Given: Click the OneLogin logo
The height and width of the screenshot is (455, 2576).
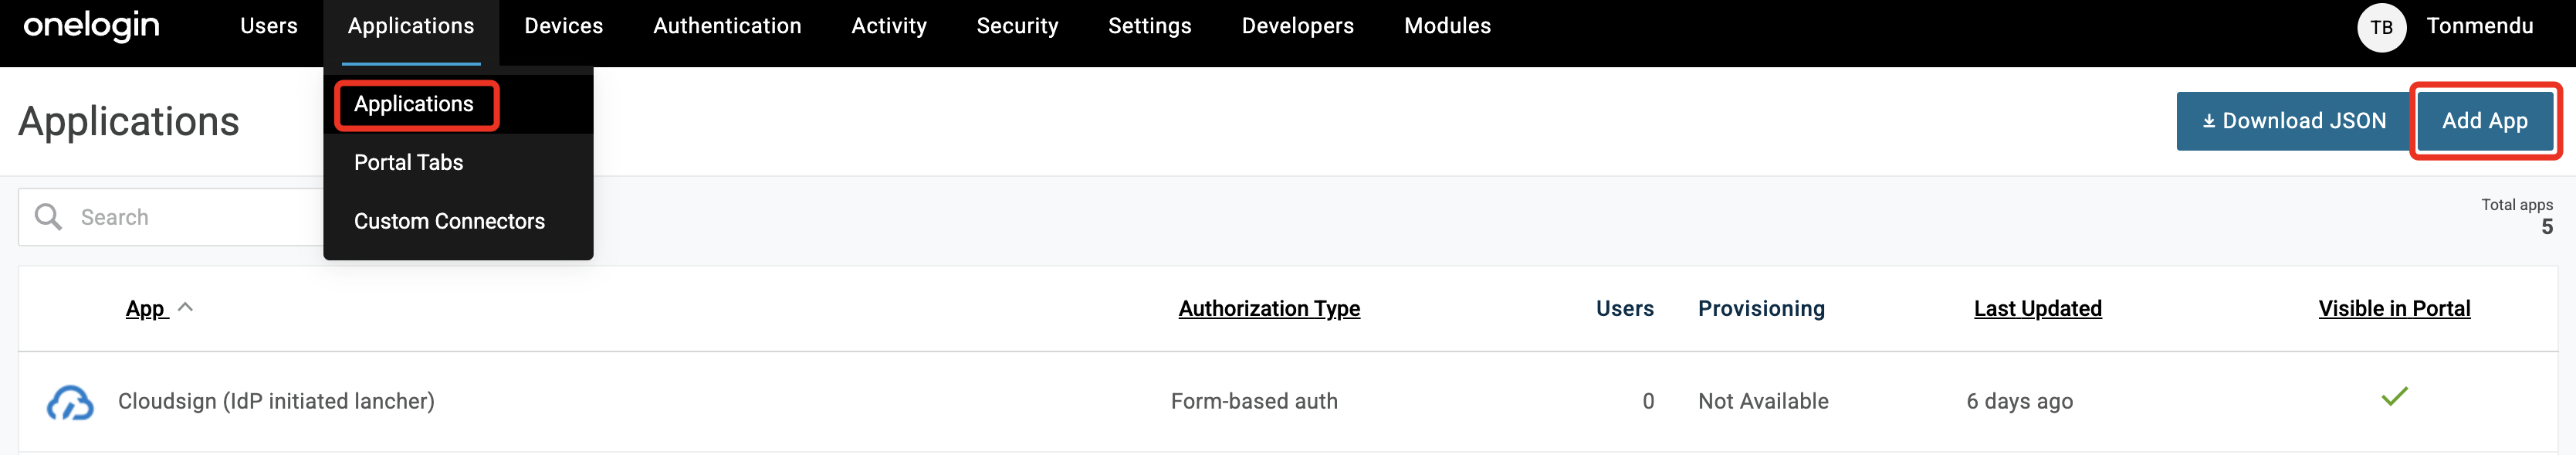Looking at the screenshot, I should tap(91, 26).
